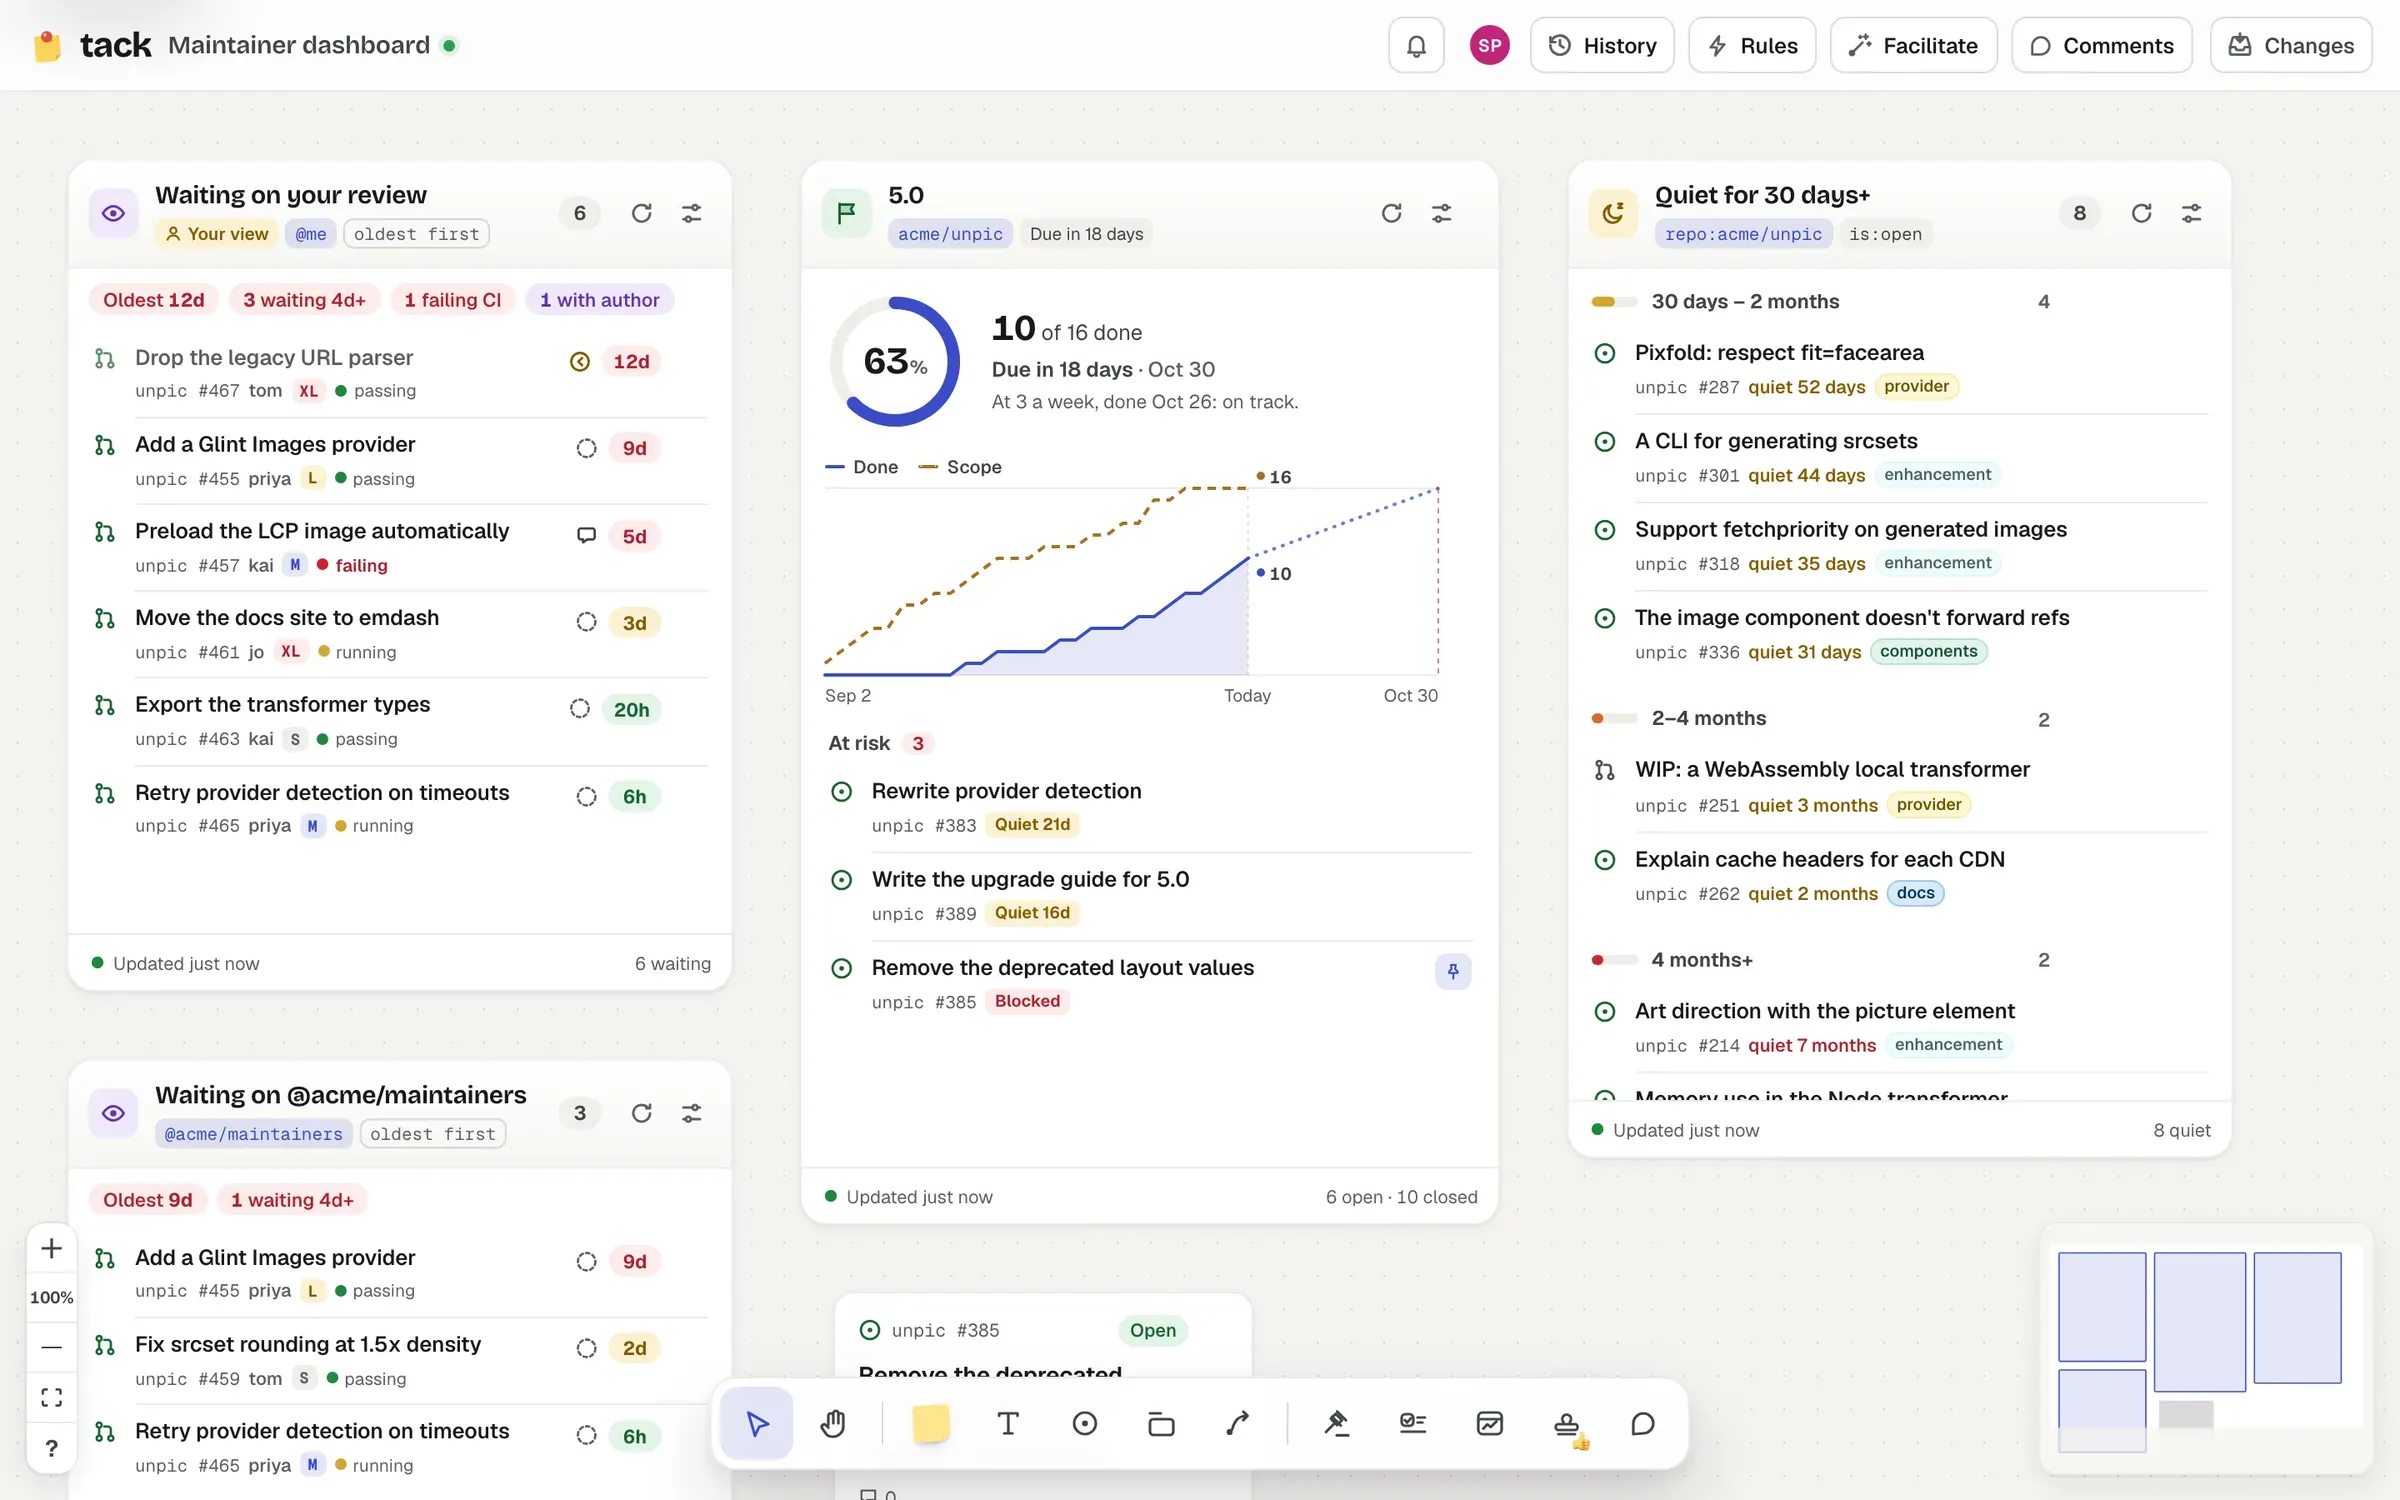
Task: Select the connector arrow tool
Action: [x=1238, y=1423]
